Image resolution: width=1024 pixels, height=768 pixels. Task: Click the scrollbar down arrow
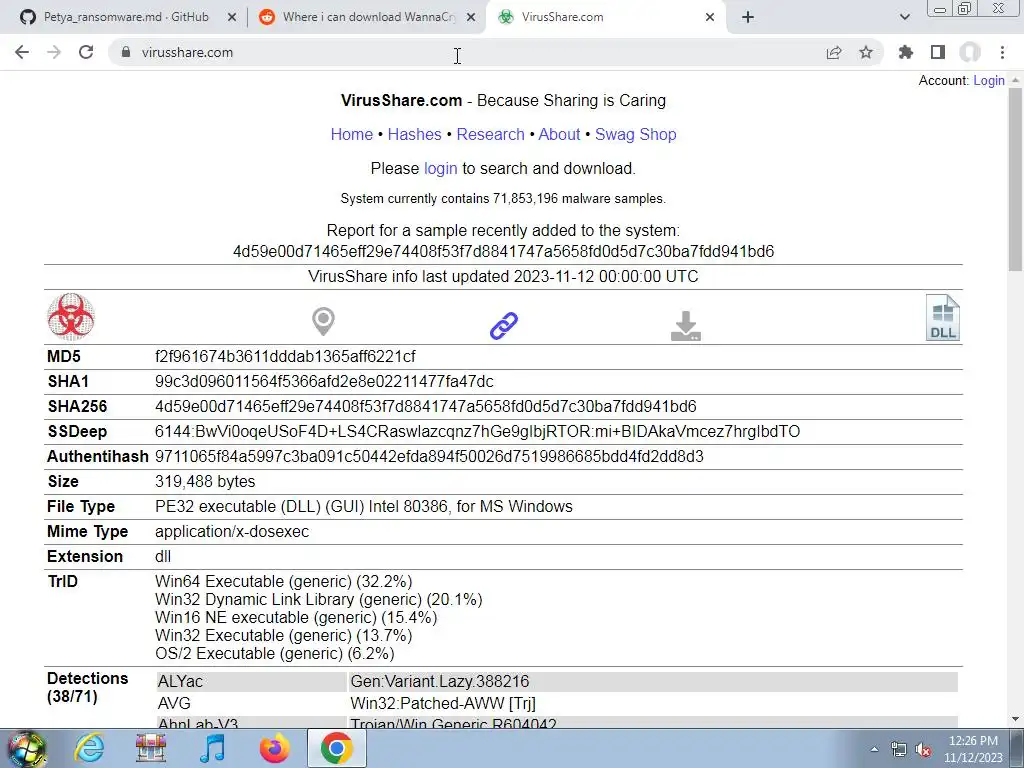[x=1015, y=720]
